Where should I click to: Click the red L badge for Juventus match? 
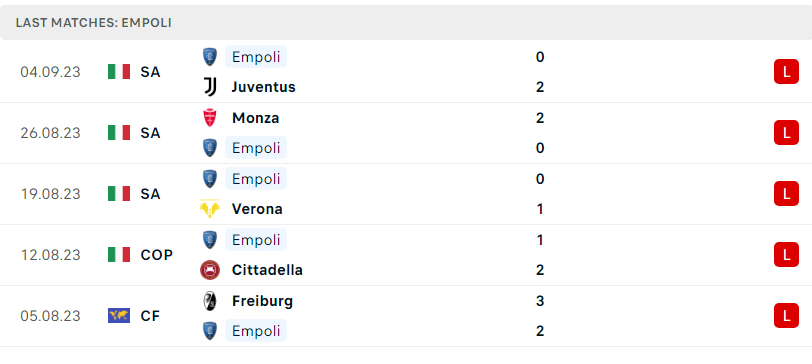pos(787,72)
